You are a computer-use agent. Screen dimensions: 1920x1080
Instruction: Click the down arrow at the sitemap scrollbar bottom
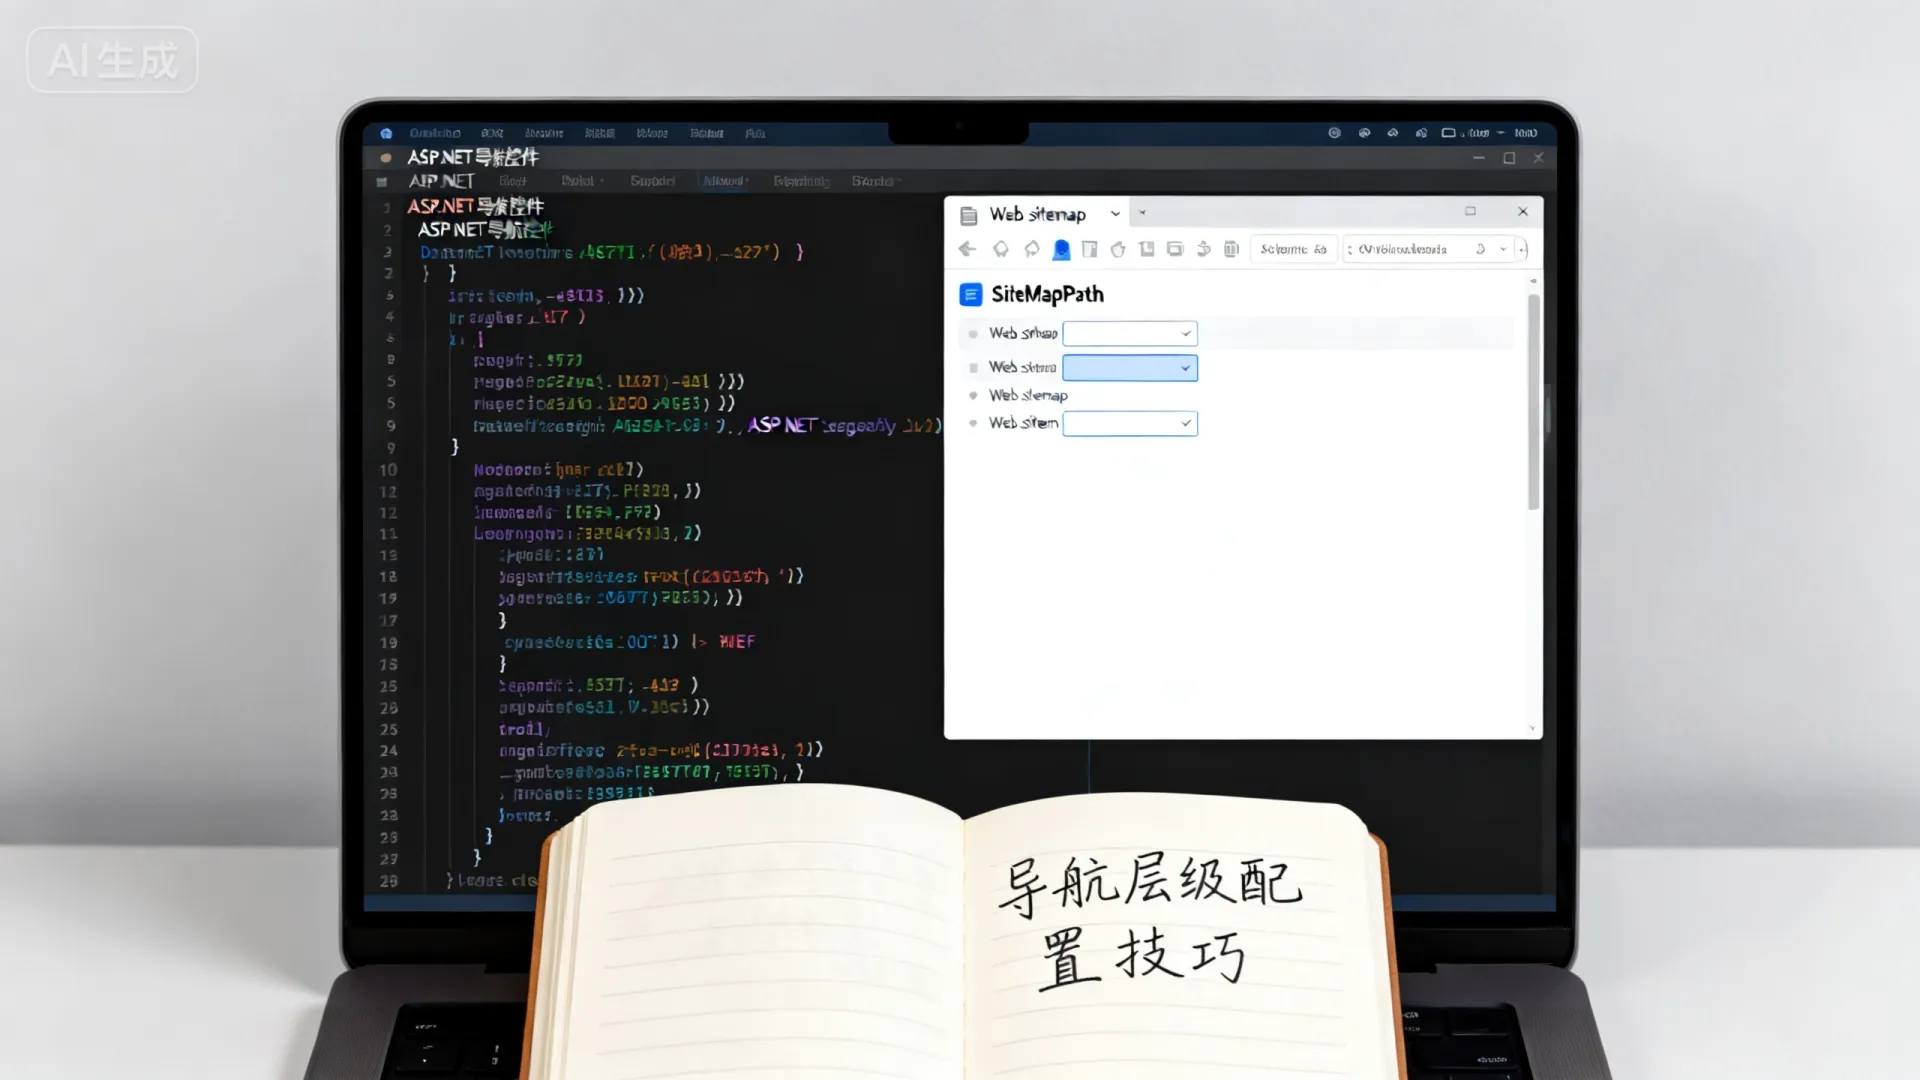(1532, 729)
